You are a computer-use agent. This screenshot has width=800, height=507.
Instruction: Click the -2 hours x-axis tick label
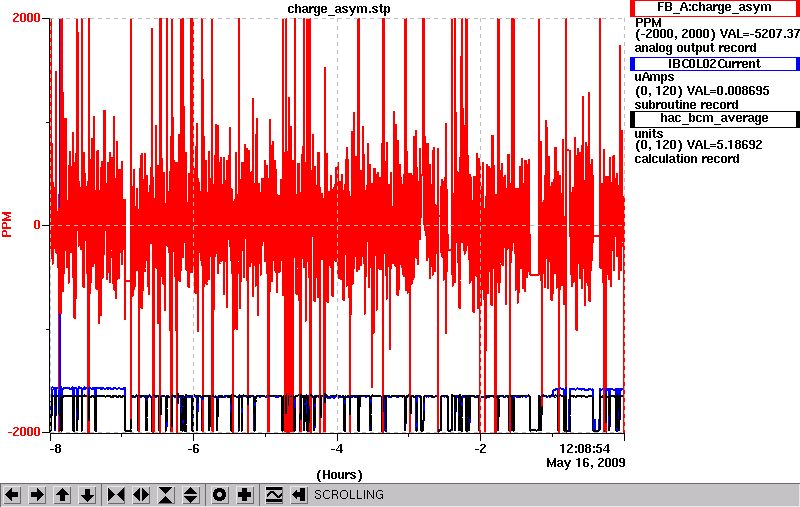click(x=480, y=449)
